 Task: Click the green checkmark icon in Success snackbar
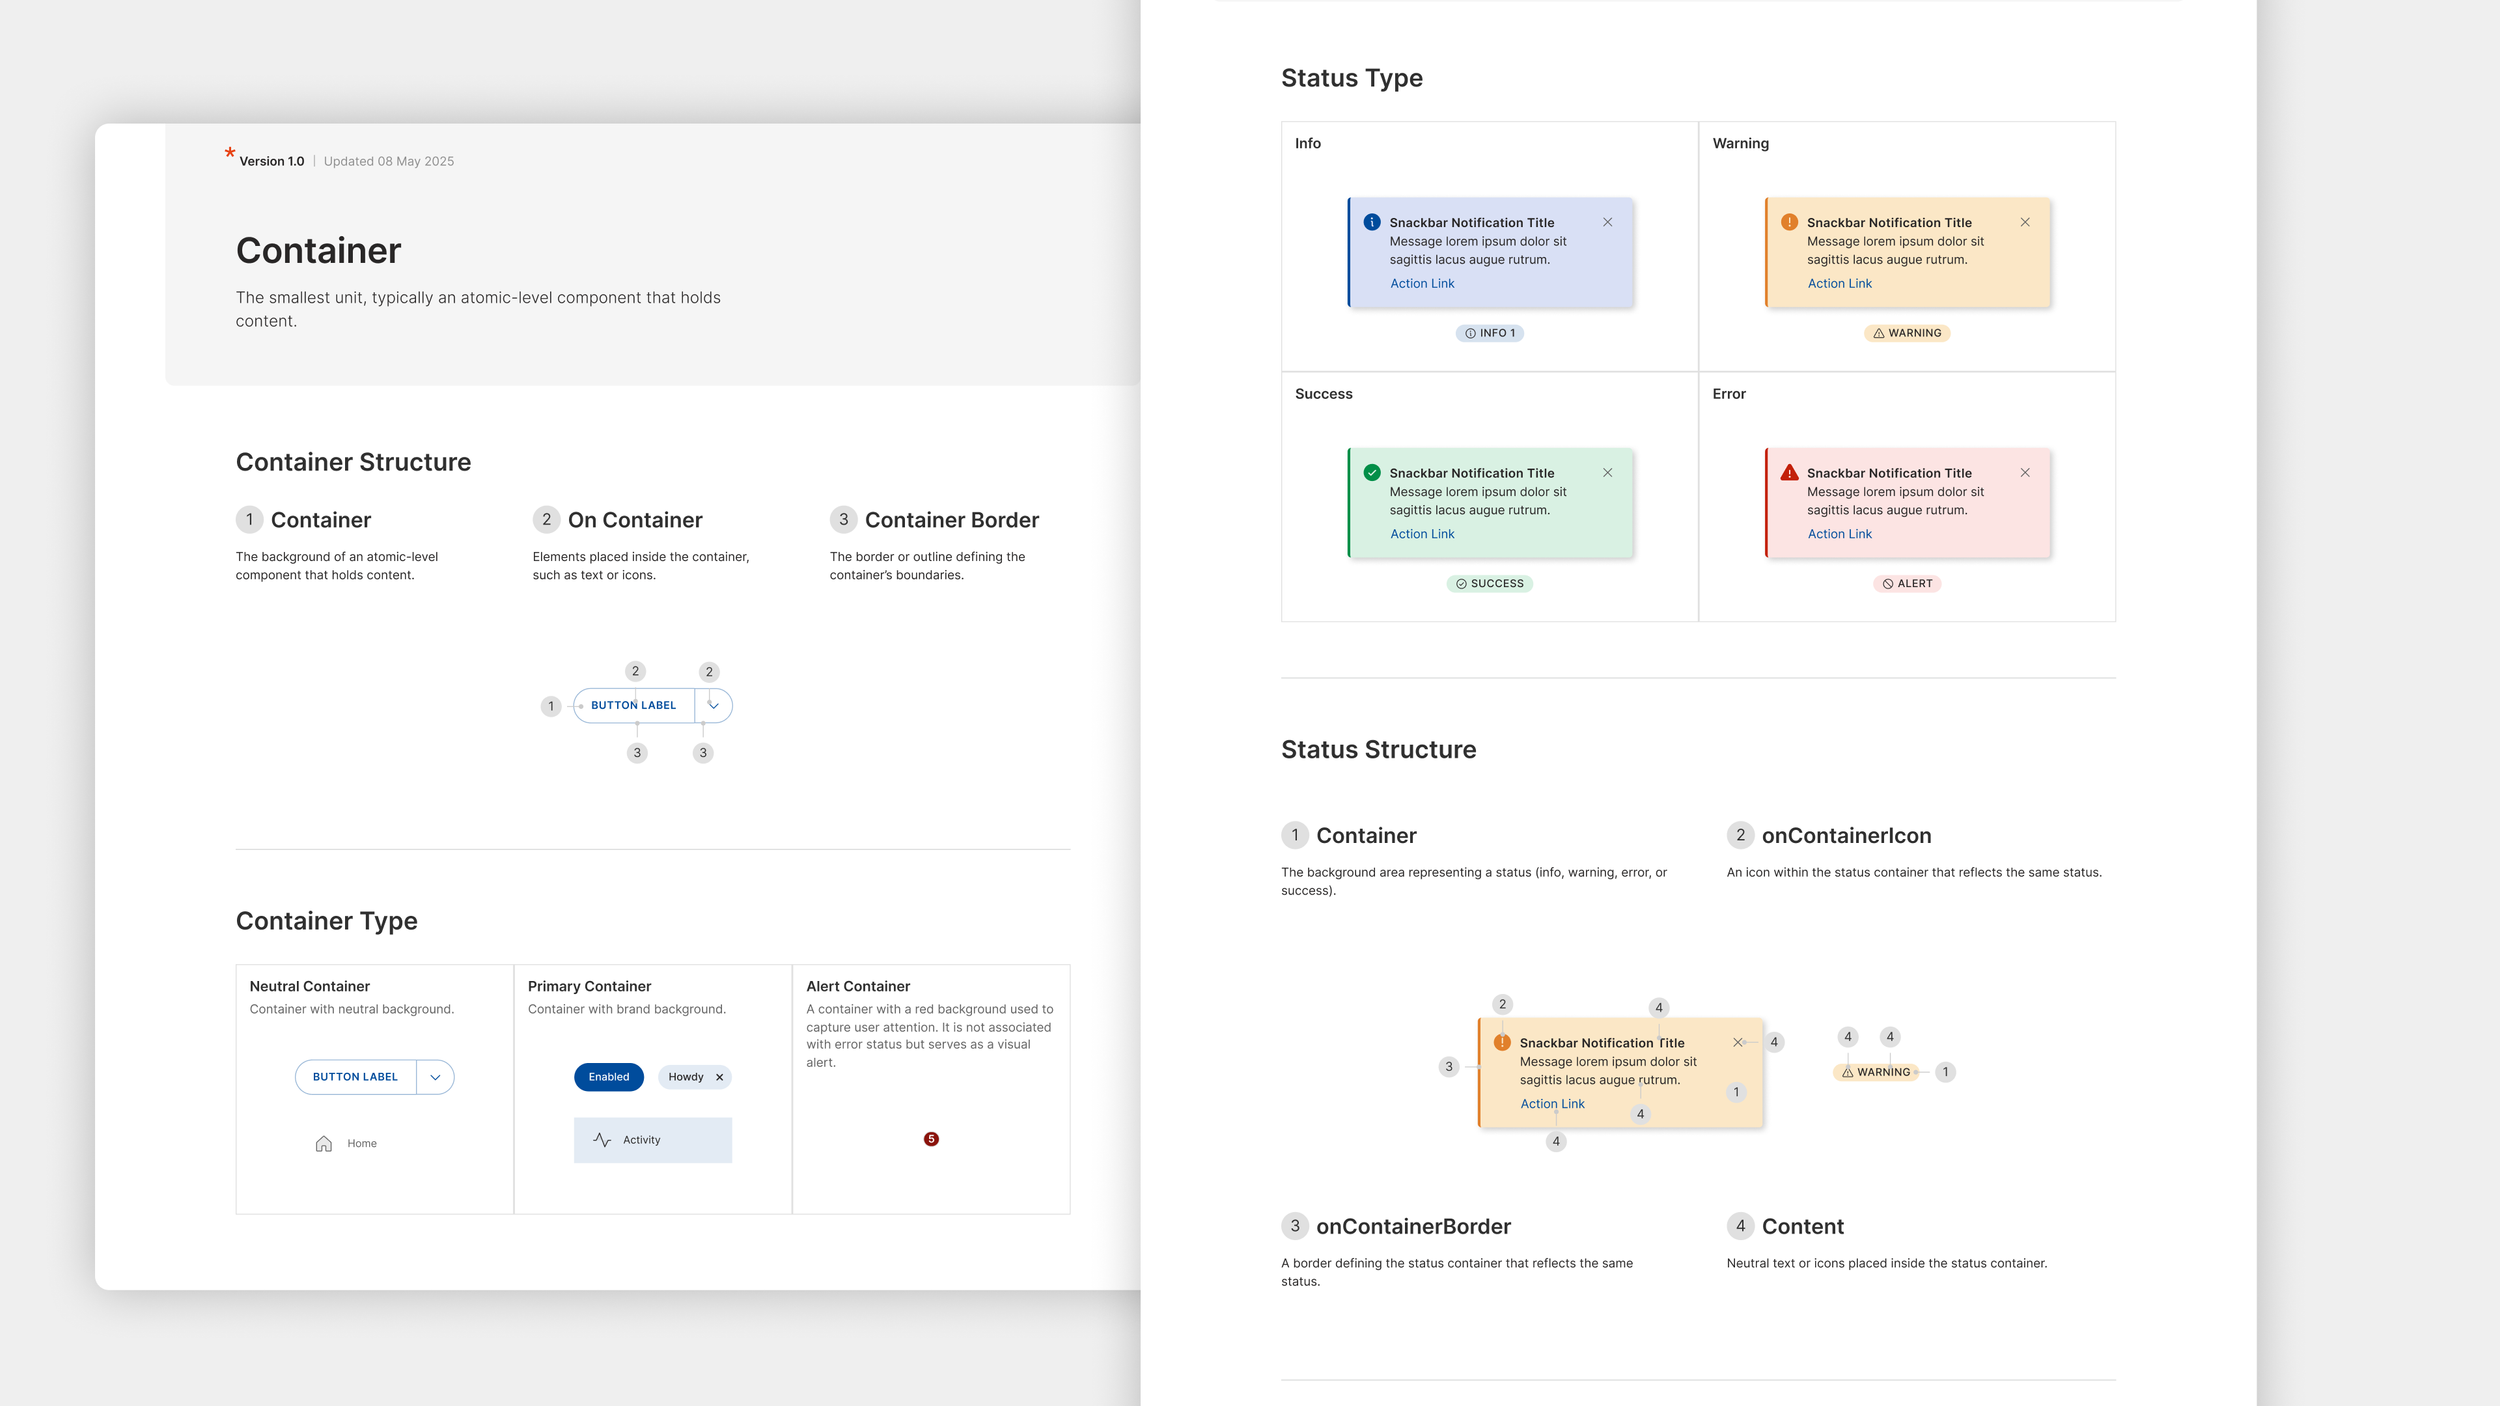(1372, 472)
